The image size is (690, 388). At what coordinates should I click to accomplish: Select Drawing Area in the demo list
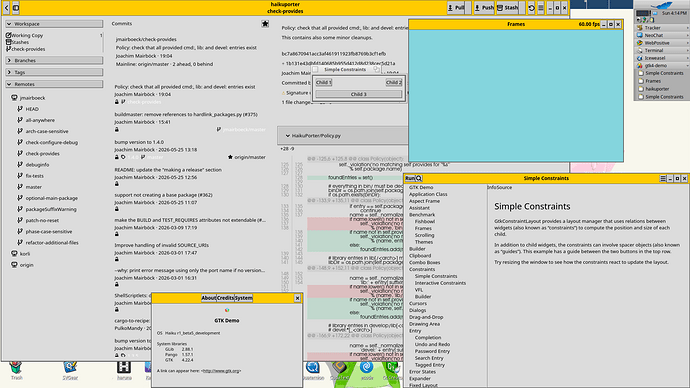click(x=424, y=324)
